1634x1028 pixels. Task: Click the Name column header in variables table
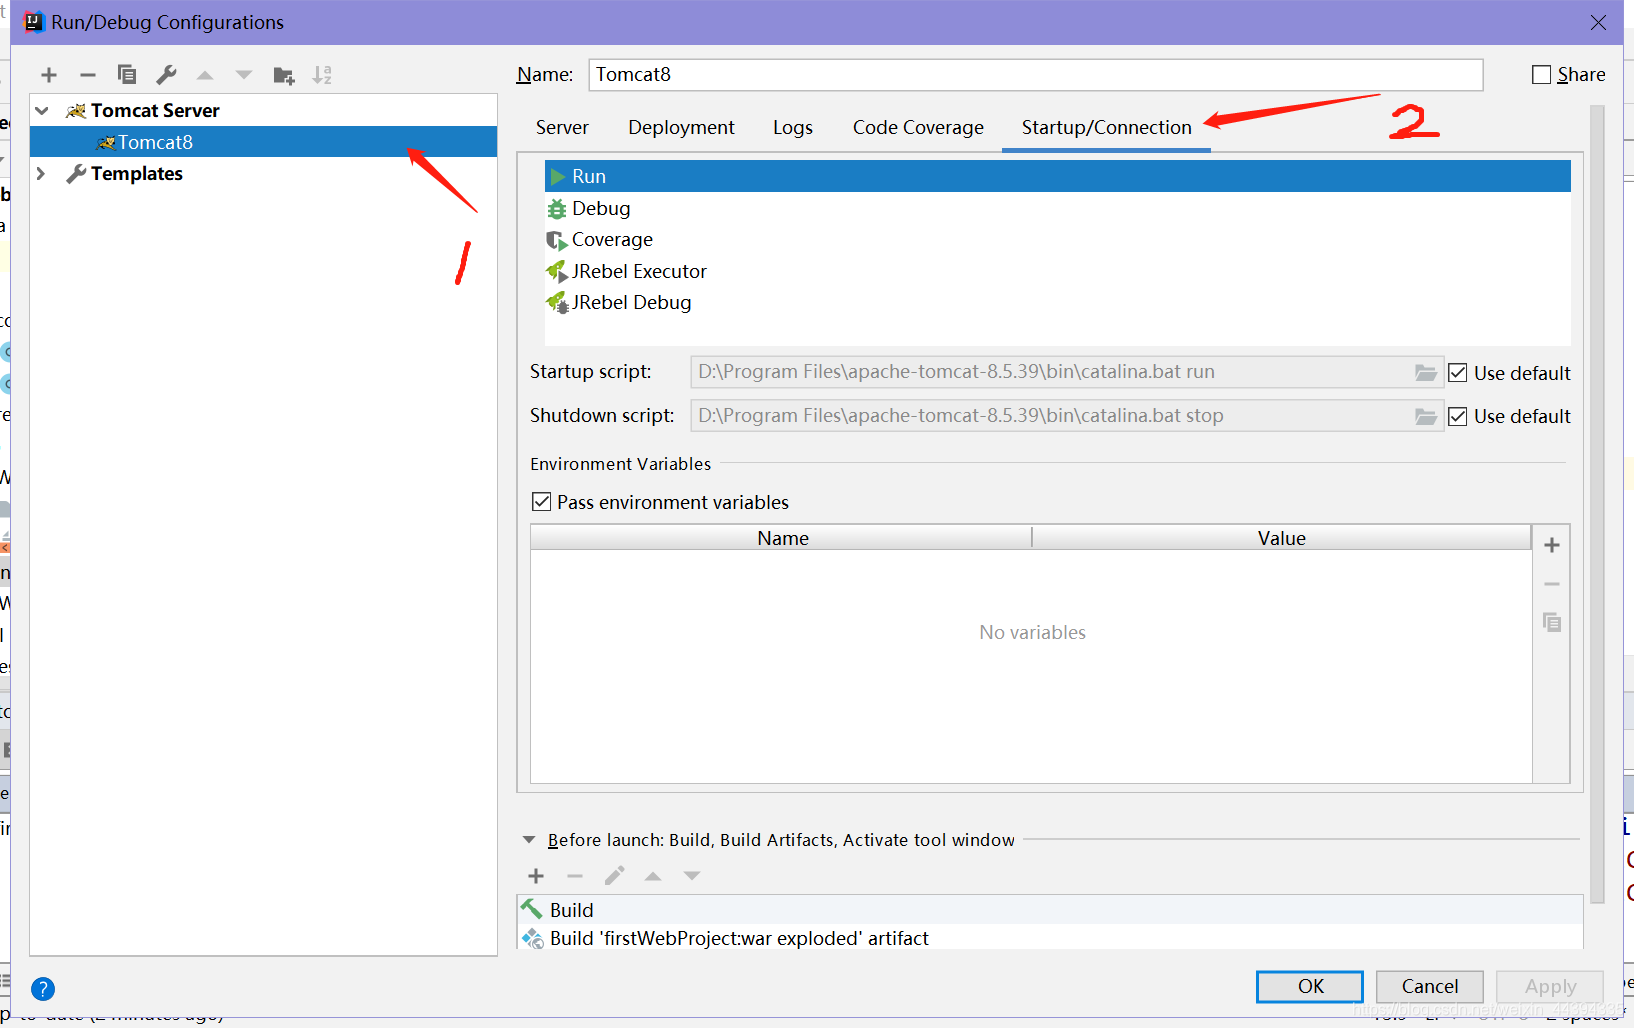(x=782, y=538)
